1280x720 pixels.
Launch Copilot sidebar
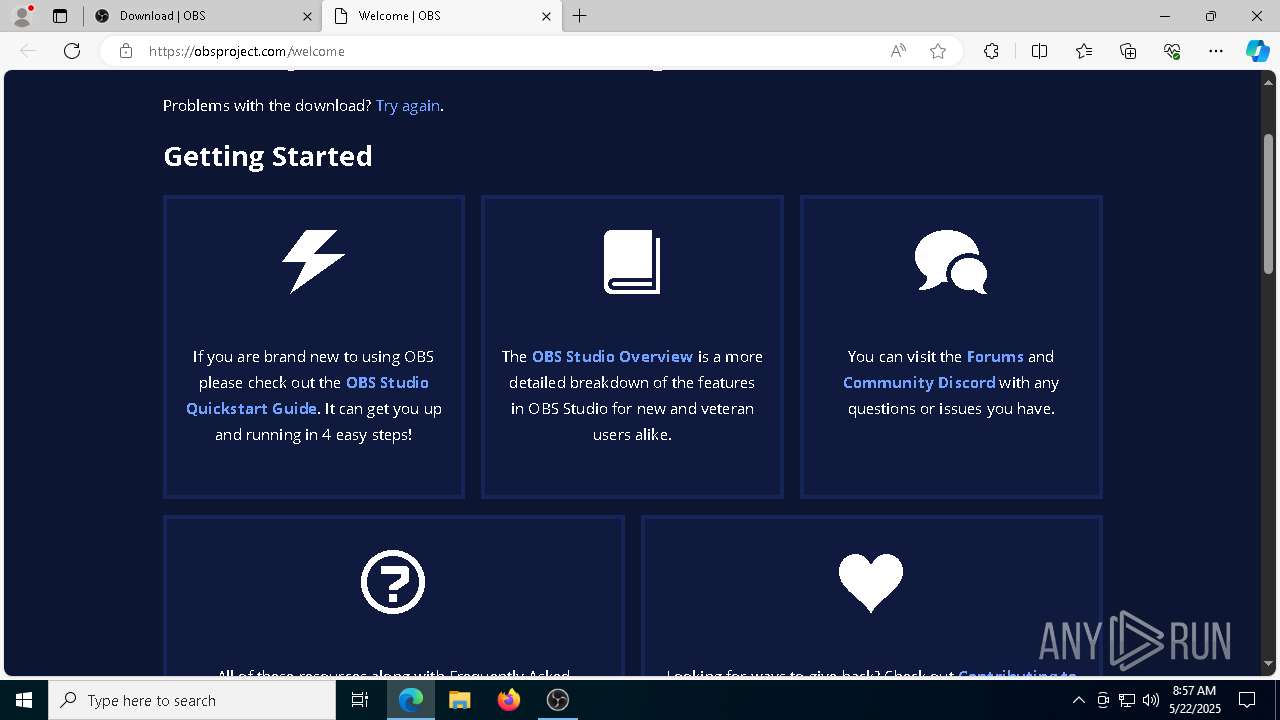[1257, 51]
